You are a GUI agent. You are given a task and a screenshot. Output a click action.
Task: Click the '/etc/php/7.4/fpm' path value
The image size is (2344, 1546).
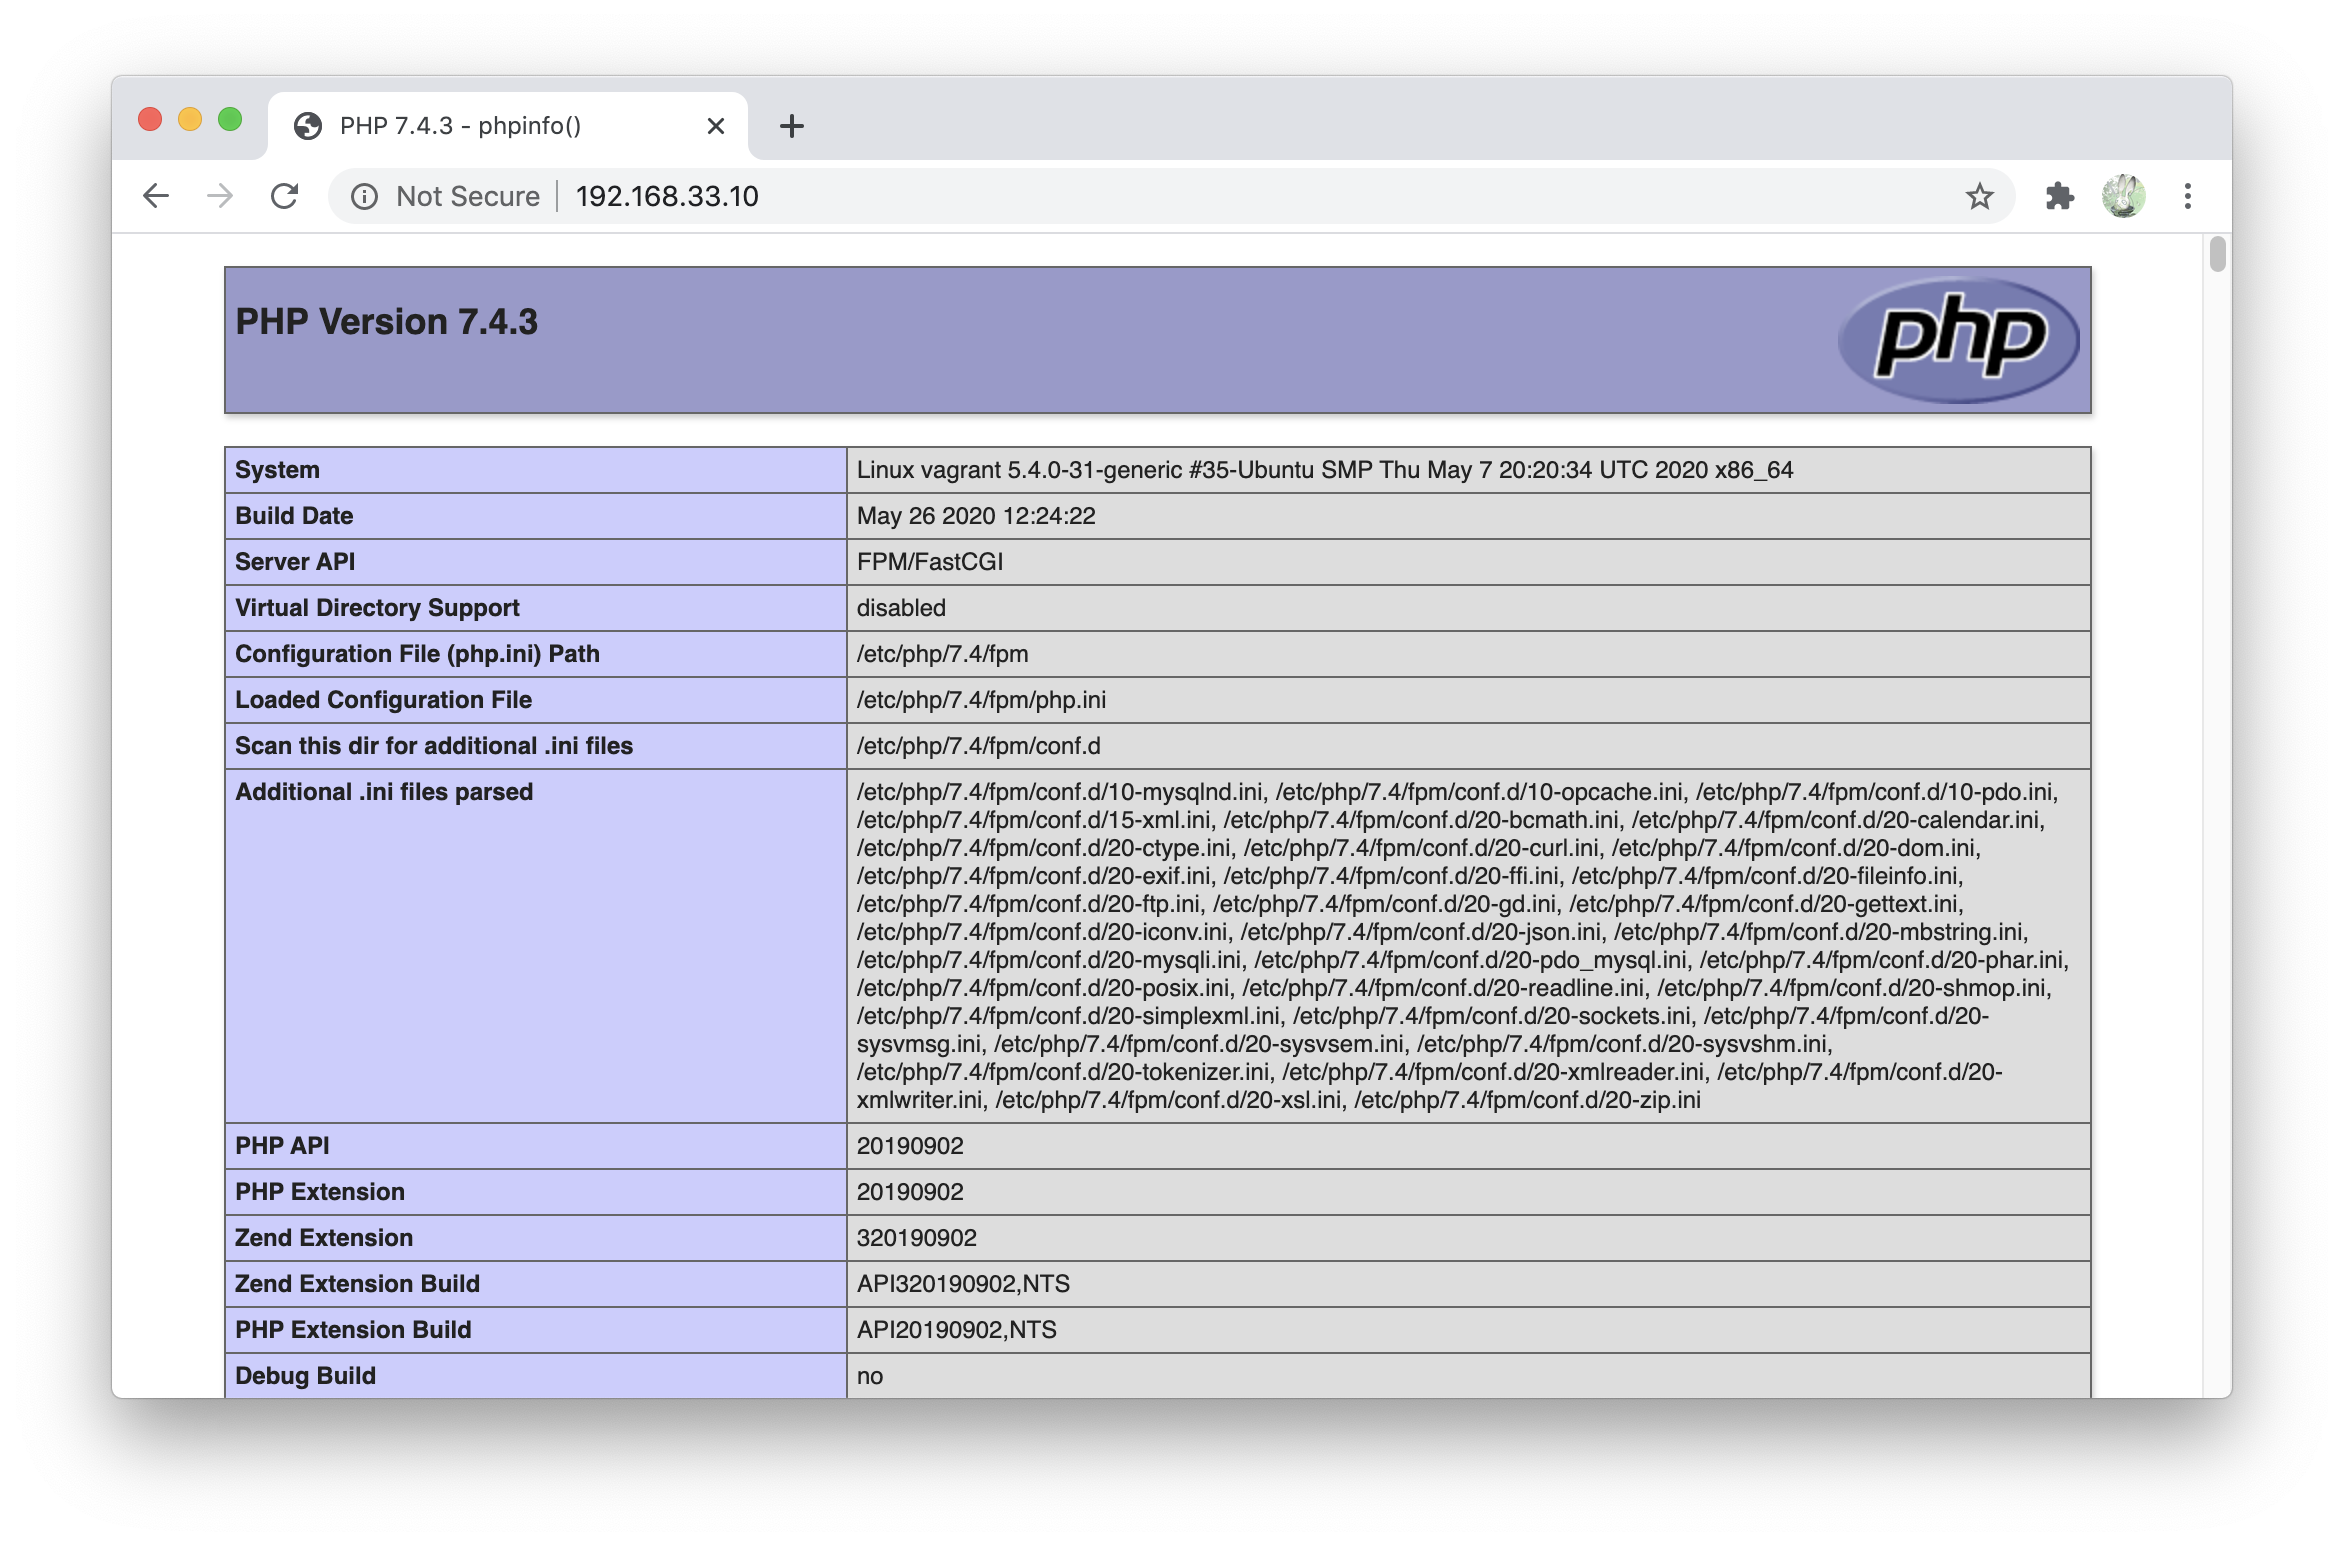pos(943,654)
